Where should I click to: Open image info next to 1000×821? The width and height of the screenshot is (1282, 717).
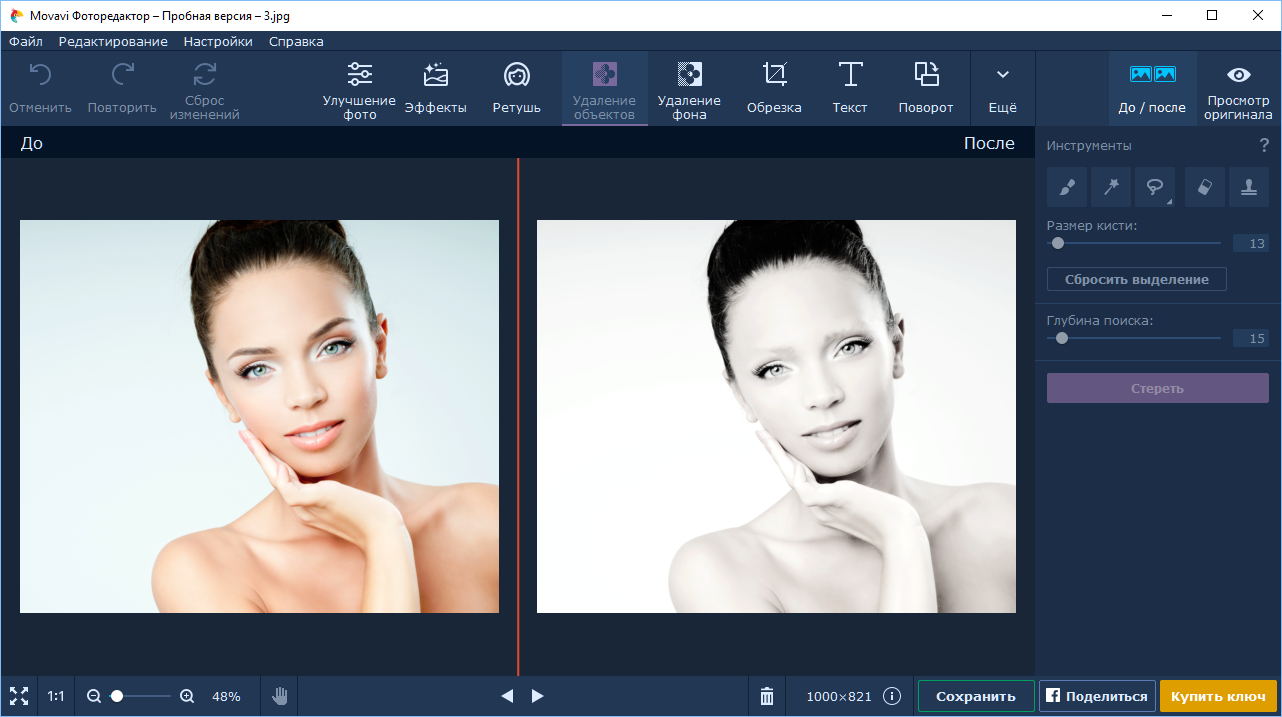point(892,696)
